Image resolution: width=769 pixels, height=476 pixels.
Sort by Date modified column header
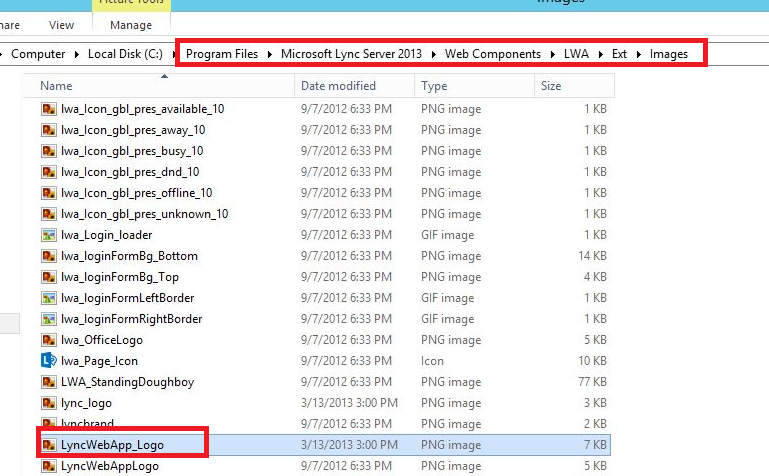(x=338, y=86)
